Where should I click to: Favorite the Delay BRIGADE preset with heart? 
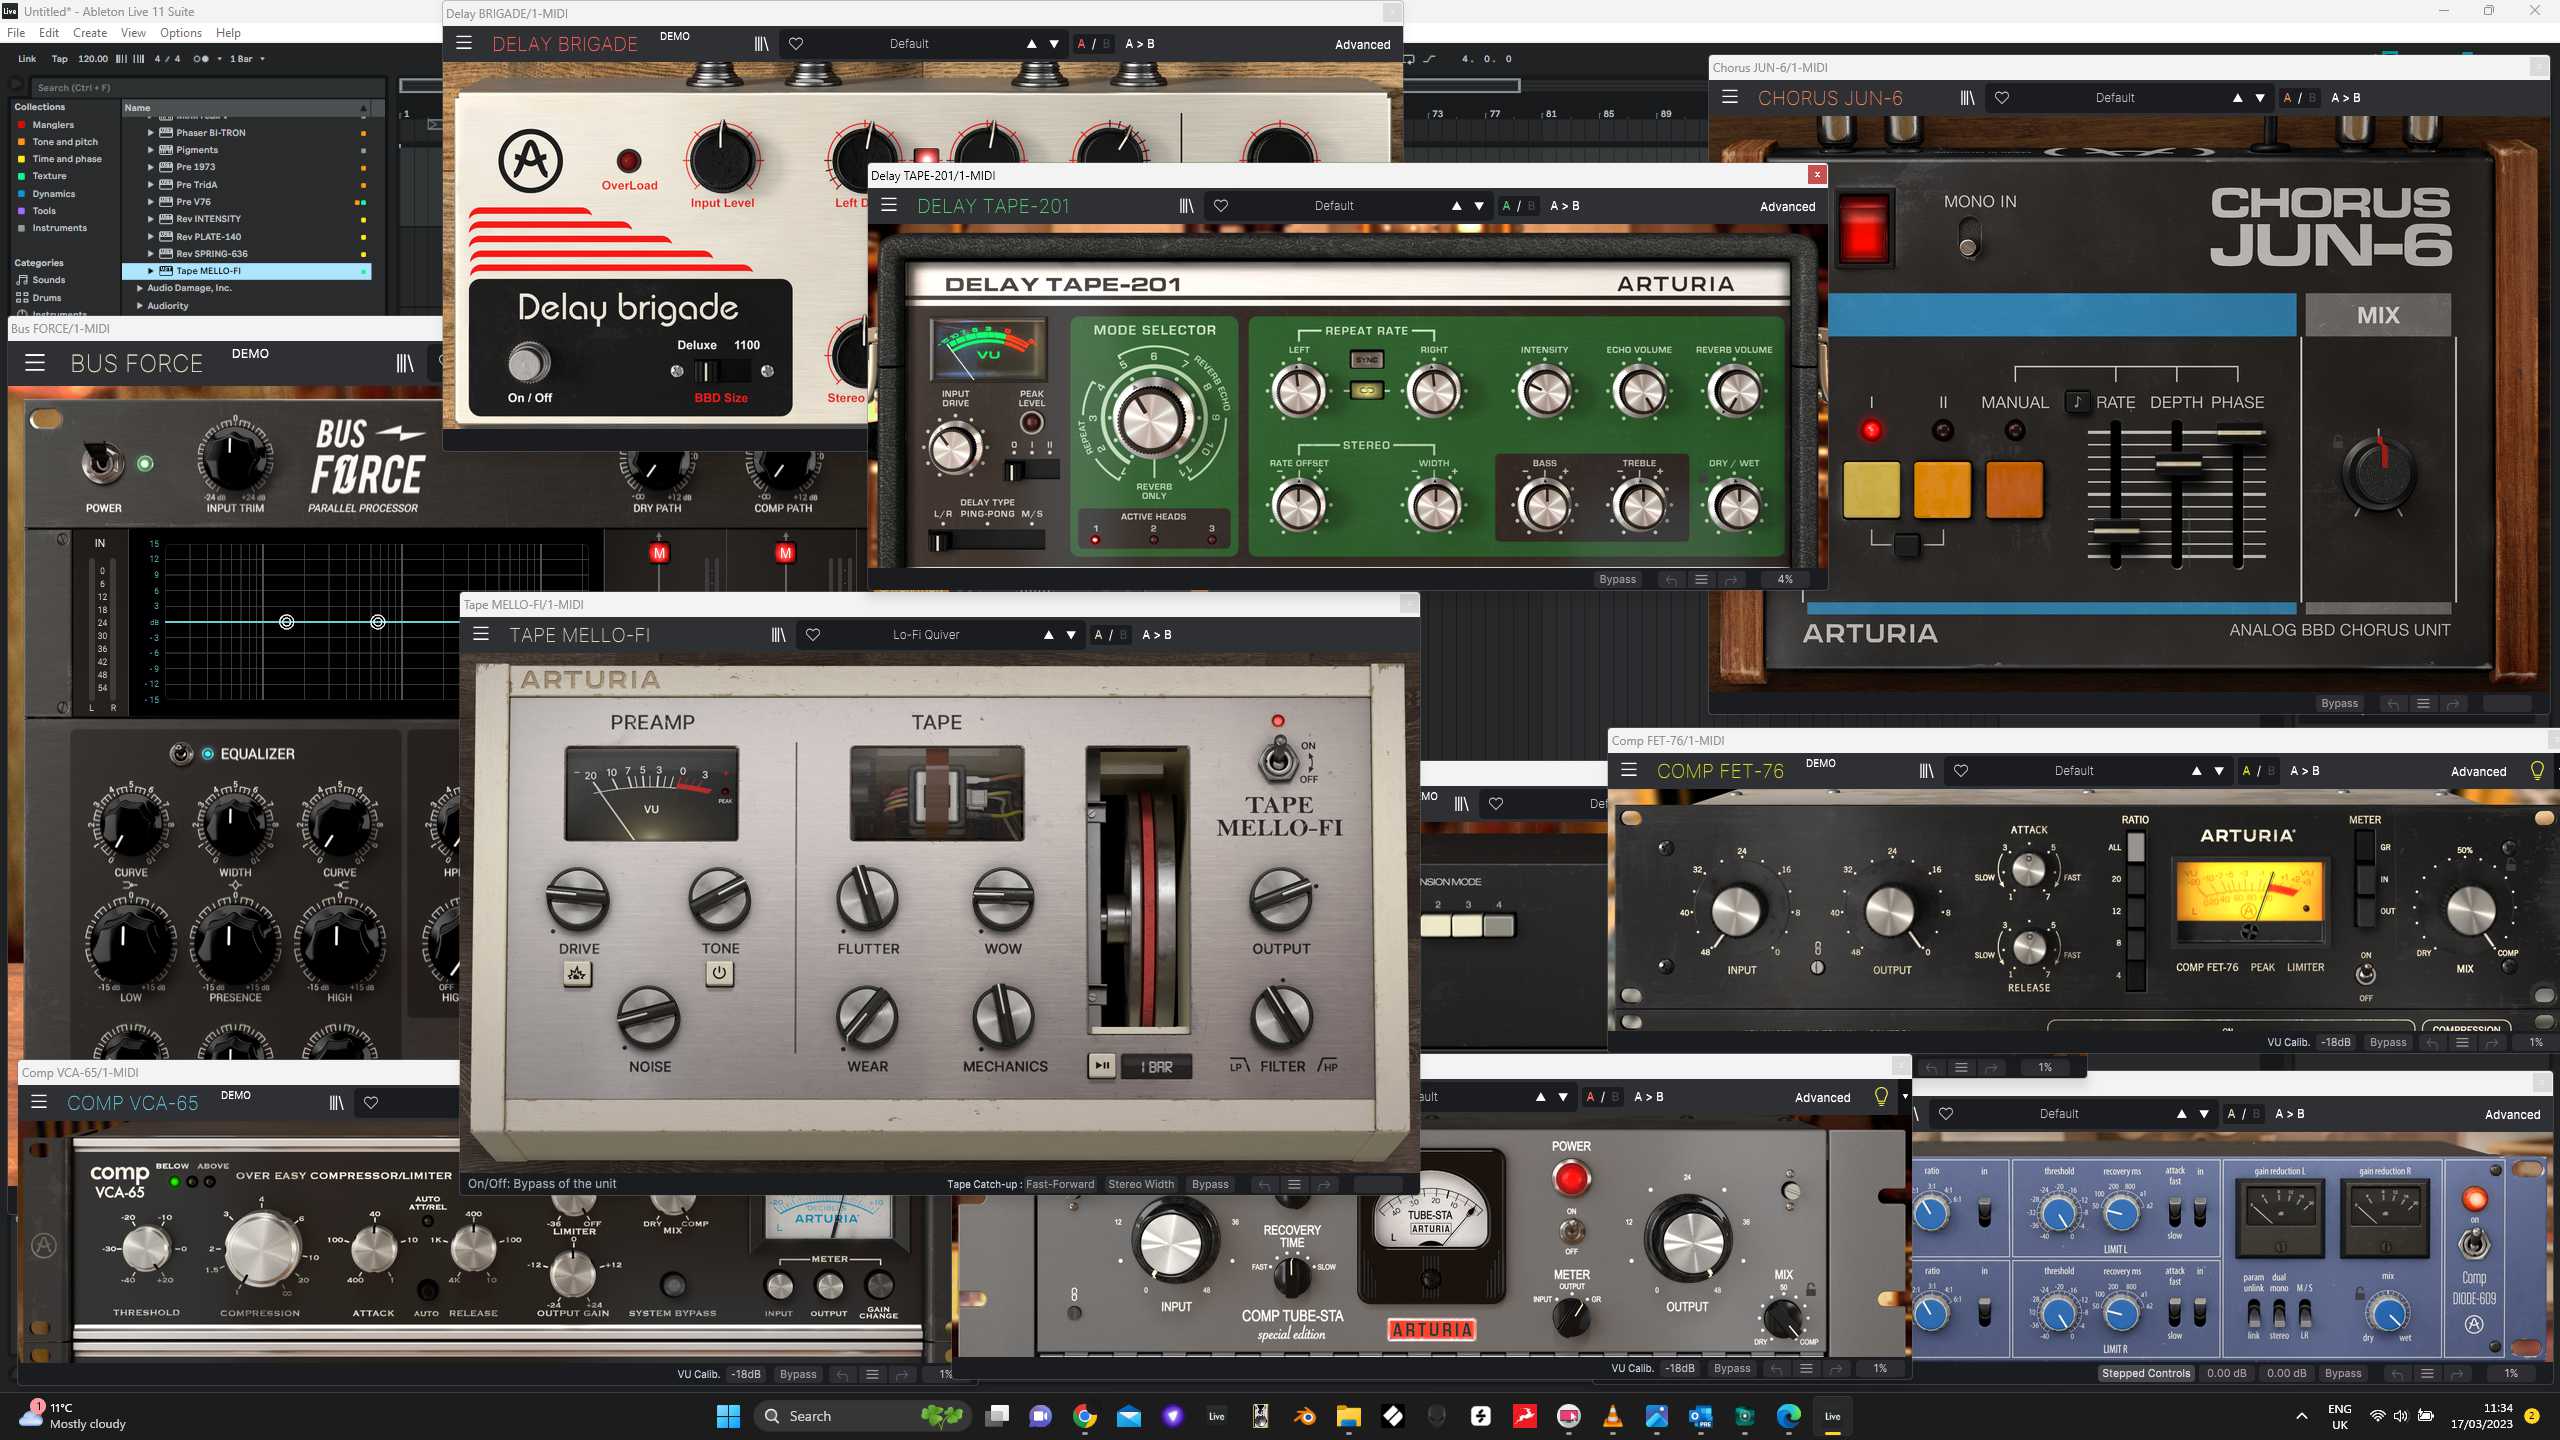(796, 43)
